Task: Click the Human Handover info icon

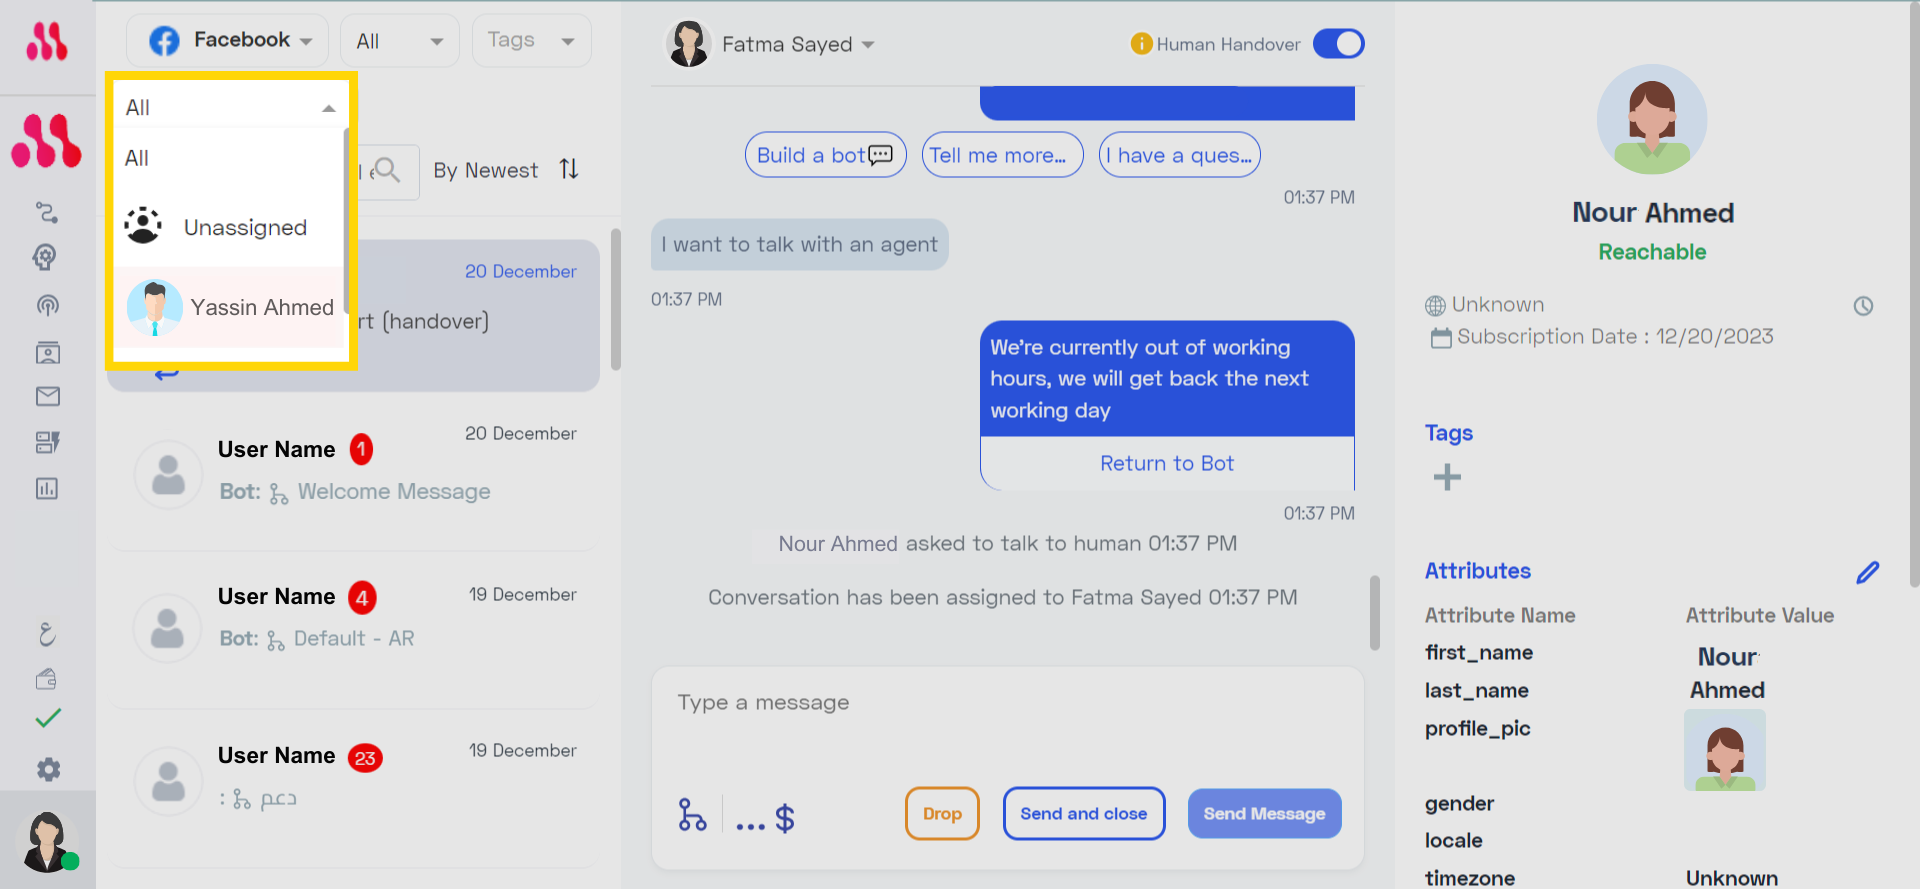Action: click(x=1141, y=44)
